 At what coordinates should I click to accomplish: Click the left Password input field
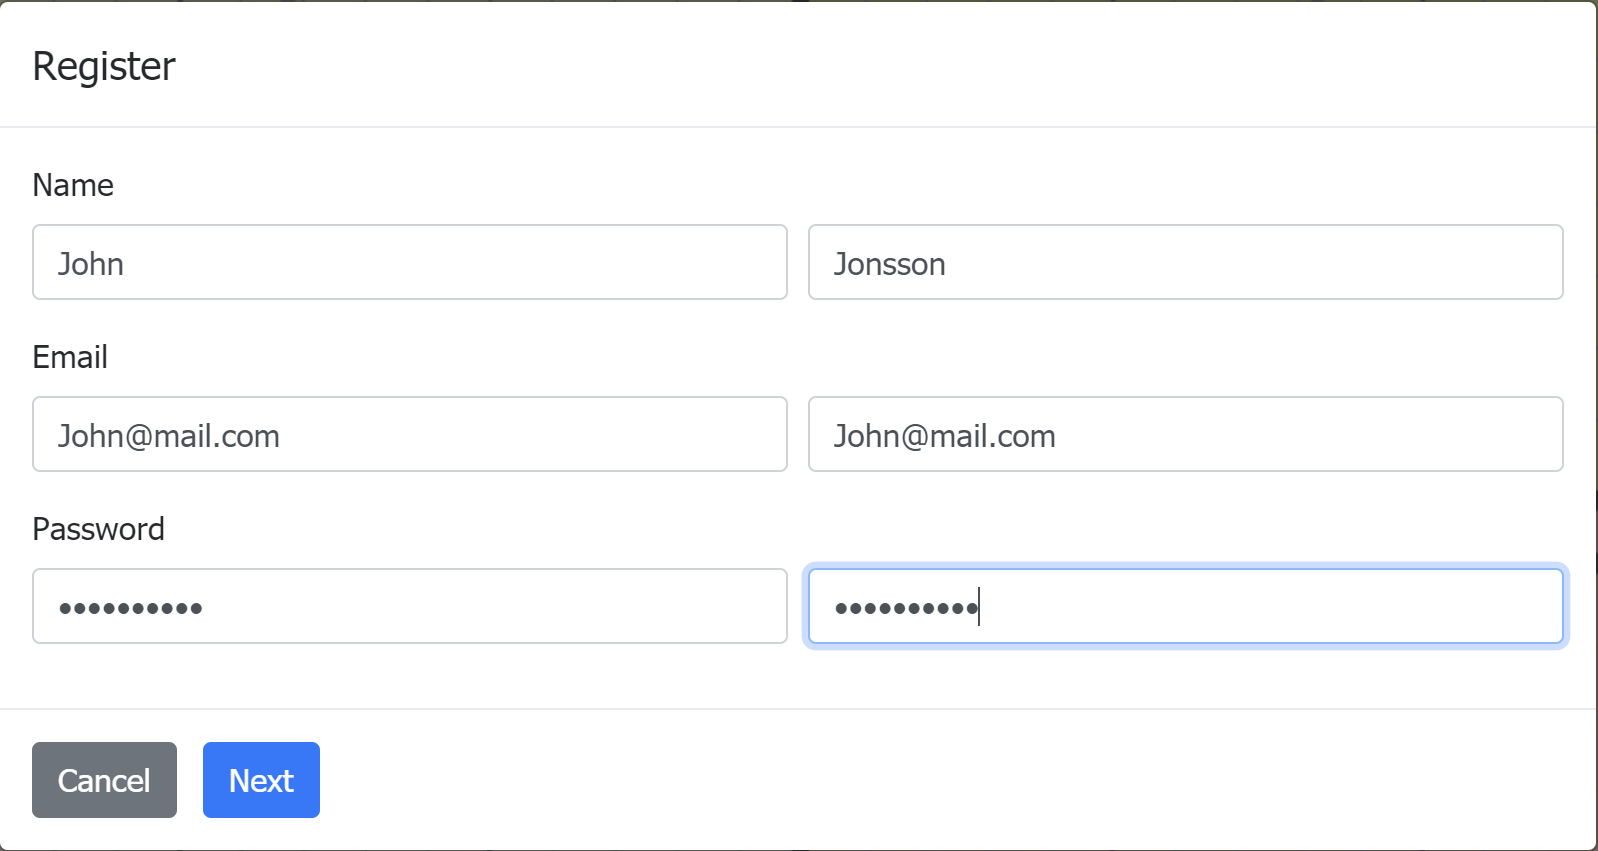(410, 606)
